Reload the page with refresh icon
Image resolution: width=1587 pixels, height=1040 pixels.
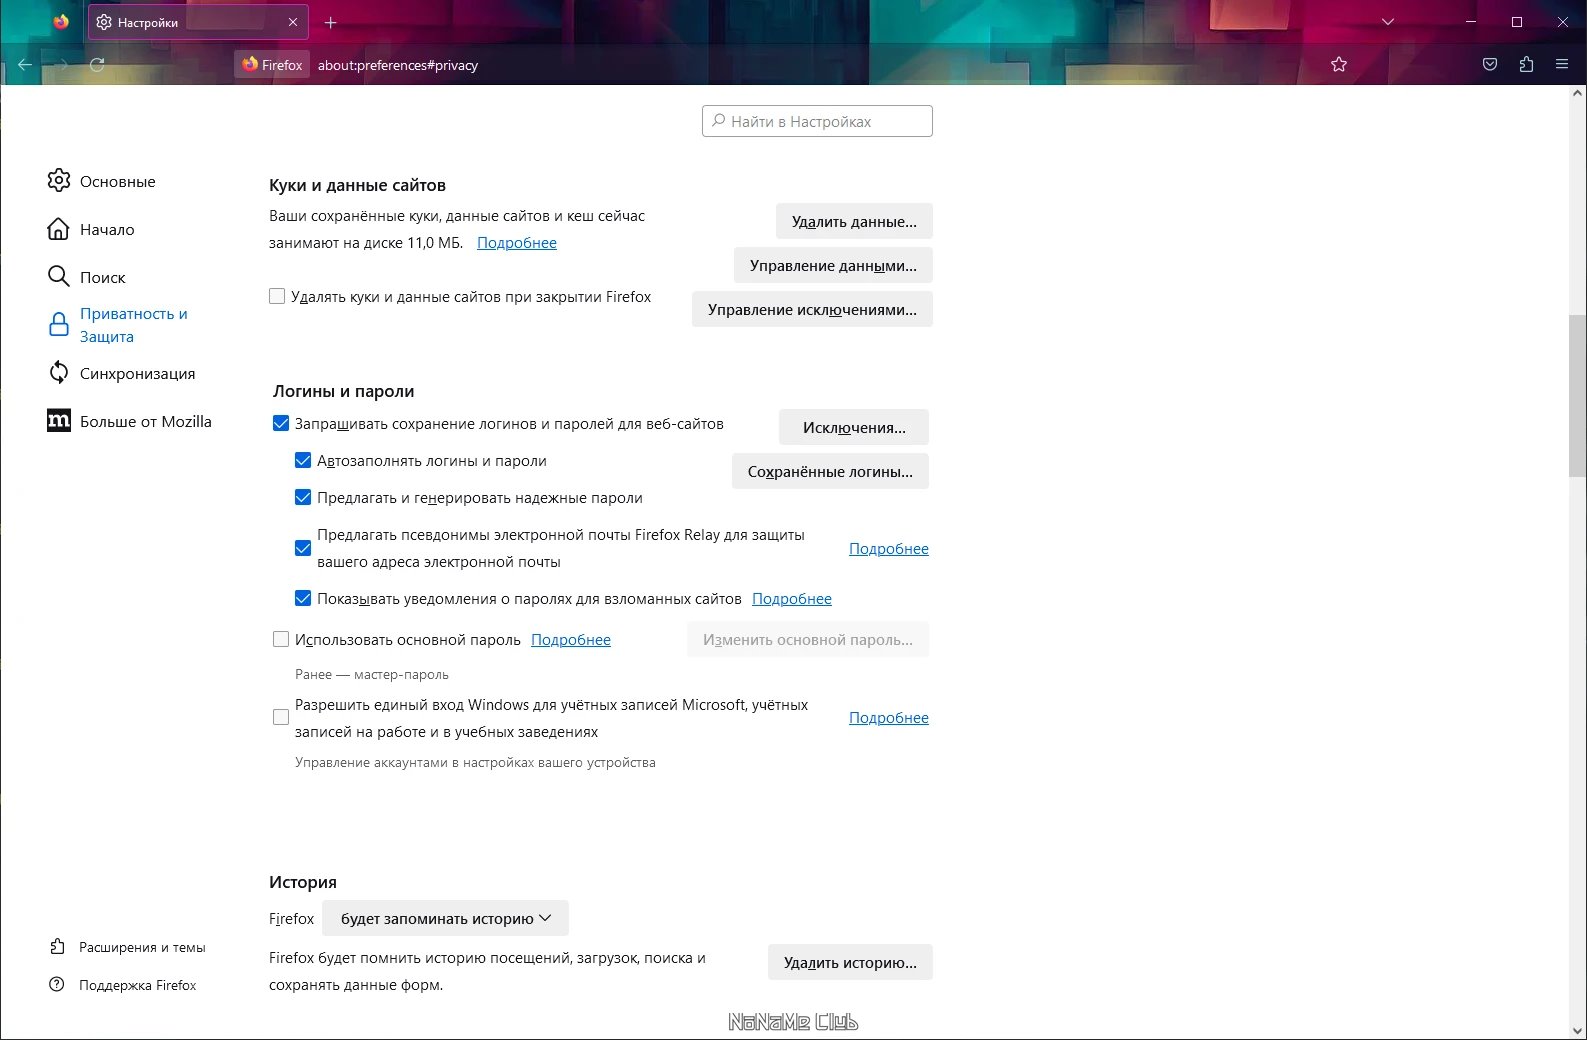pyautogui.click(x=97, y=65)
